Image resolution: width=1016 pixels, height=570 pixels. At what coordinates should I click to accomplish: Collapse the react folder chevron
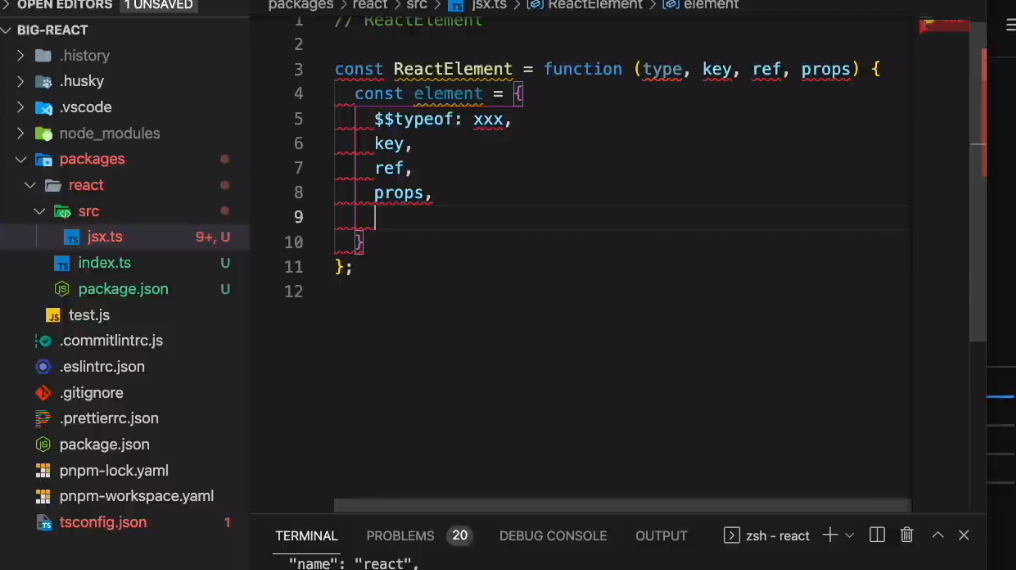[x=30, y=185]
